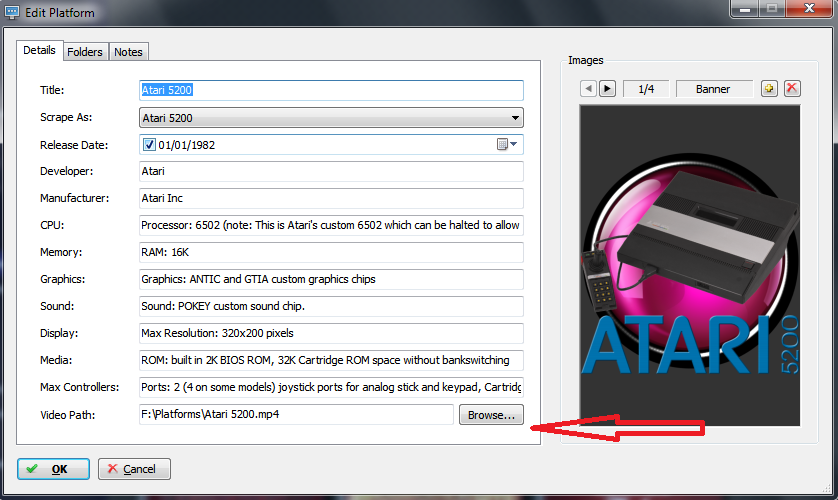Click the Graphics text field

[x=331, y=279]
